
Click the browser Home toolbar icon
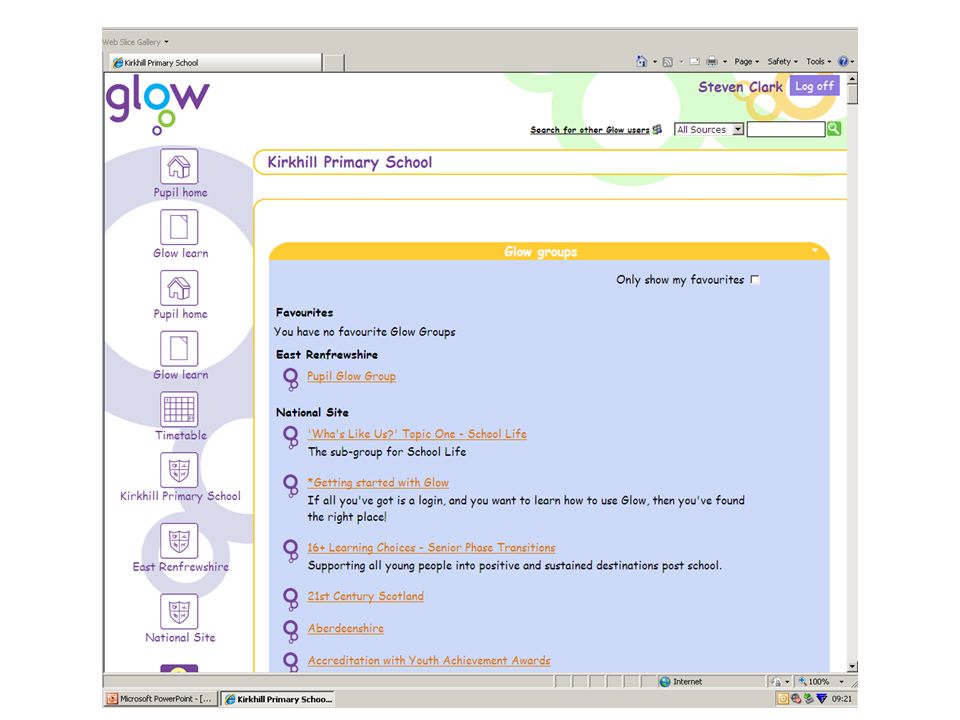(x=641, y=61)
